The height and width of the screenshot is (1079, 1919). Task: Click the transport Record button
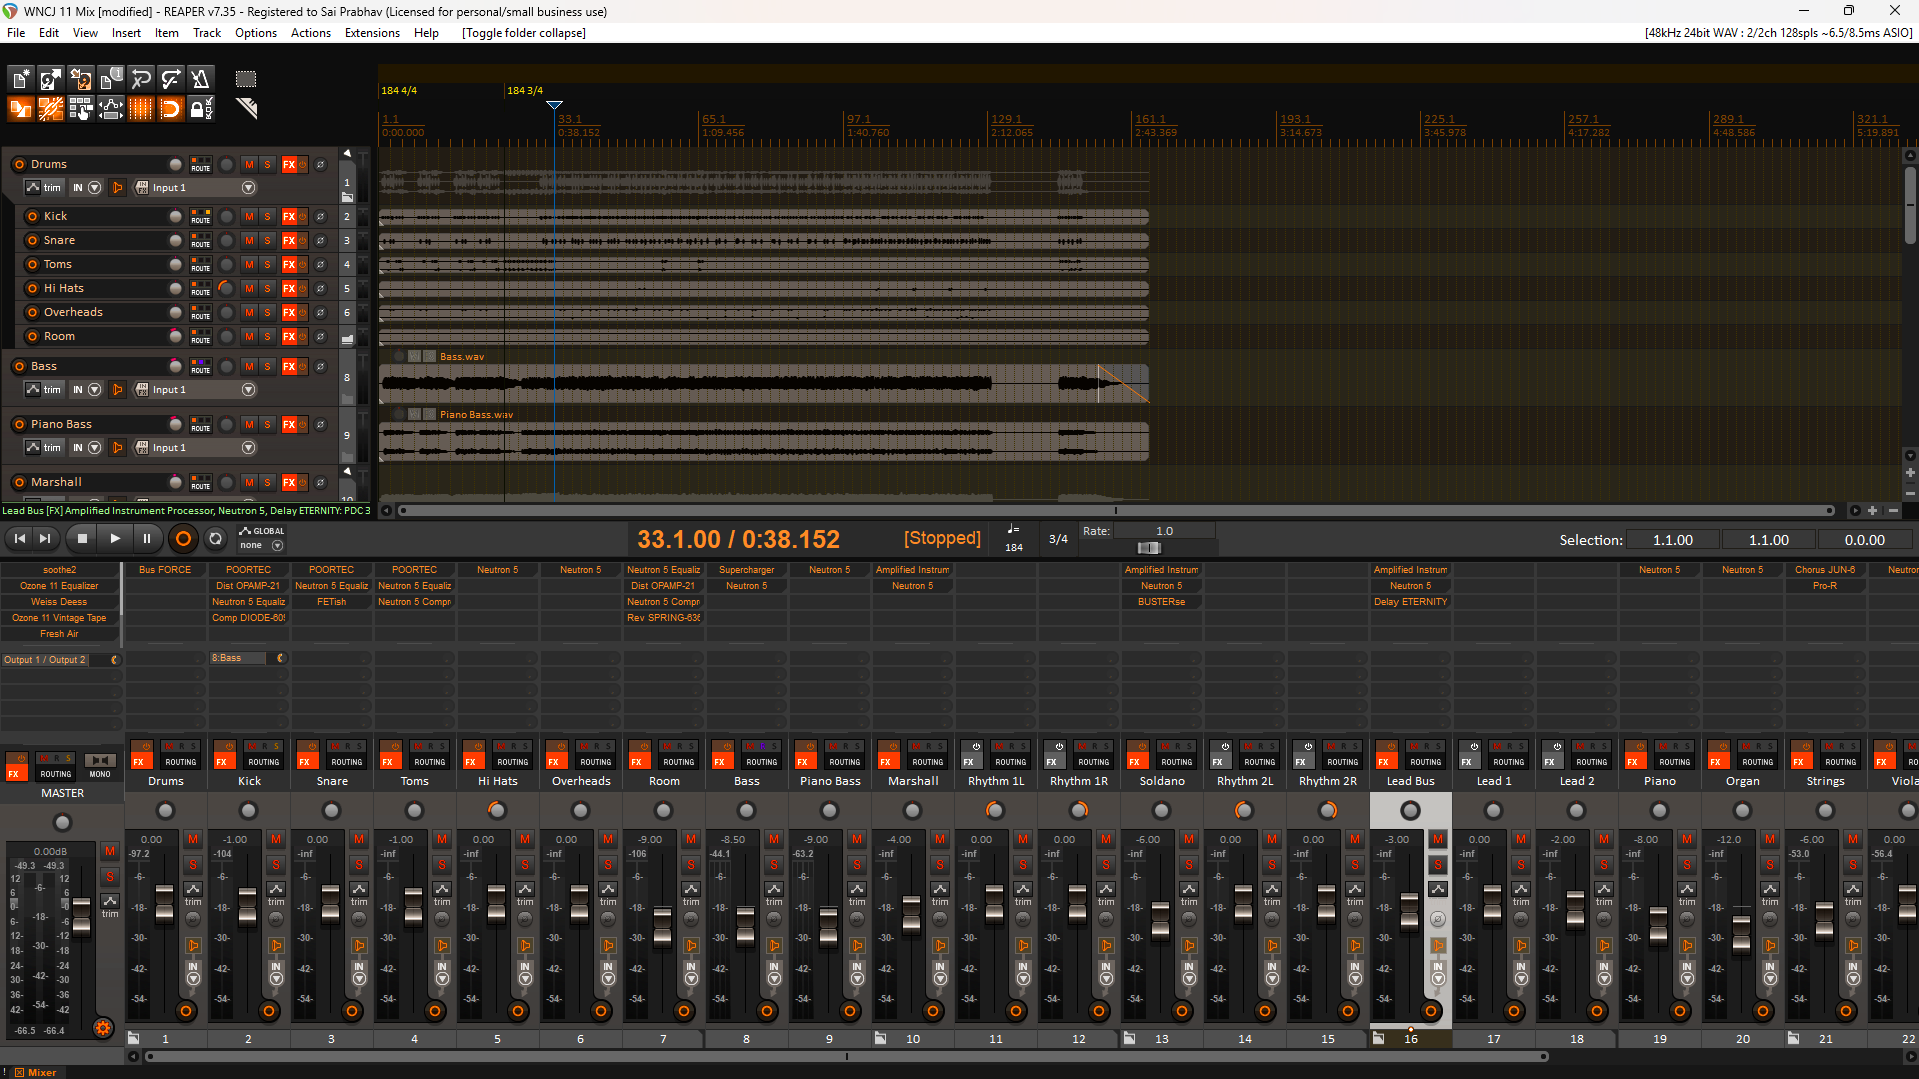coord(183,539)
